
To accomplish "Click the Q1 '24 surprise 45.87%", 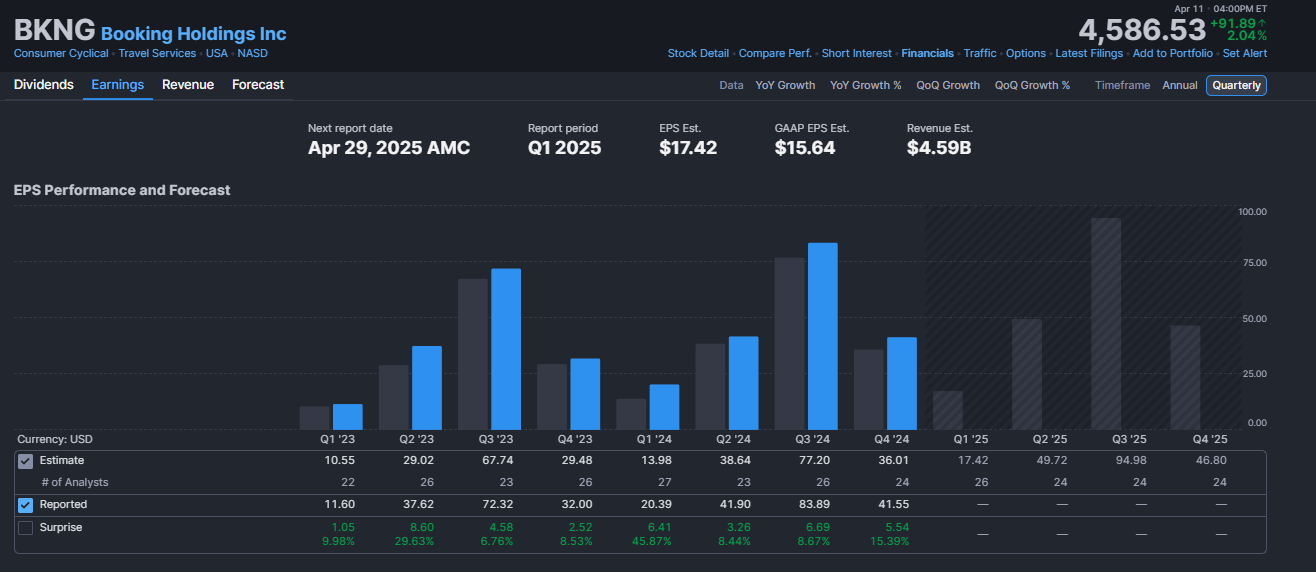I will click(x=653, y=541).
